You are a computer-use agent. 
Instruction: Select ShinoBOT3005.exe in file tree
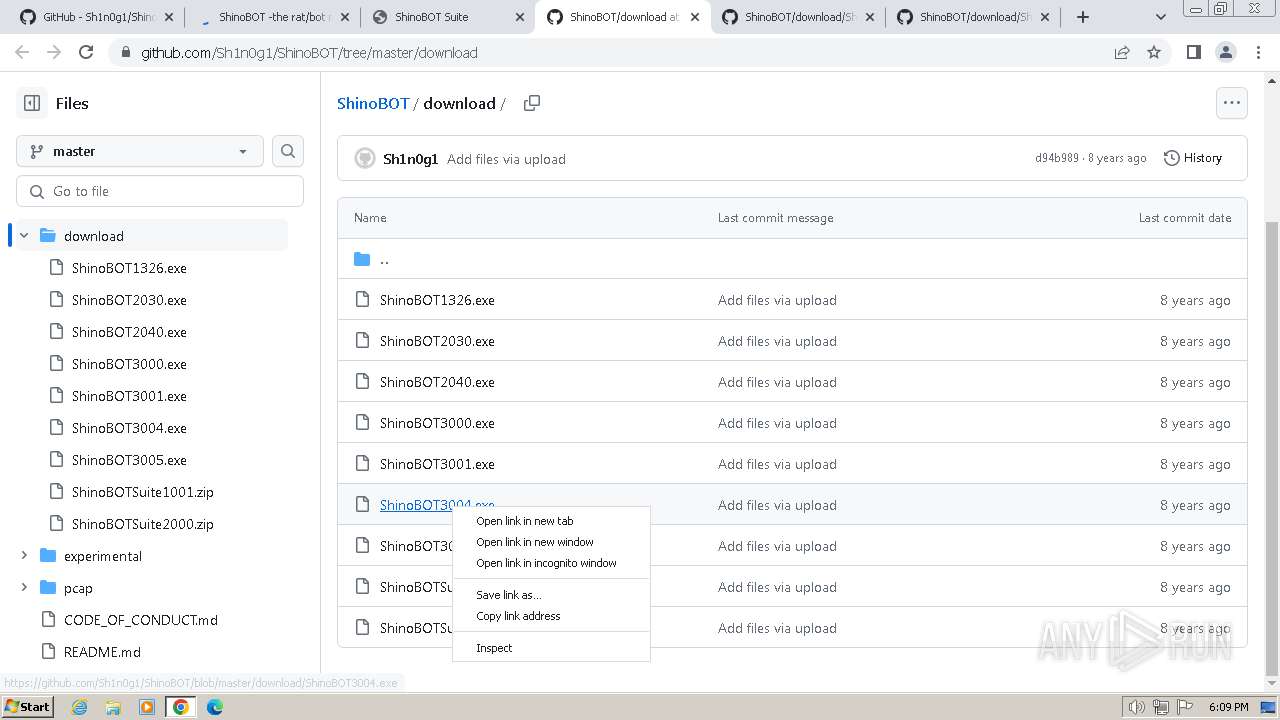pos(129,460)
